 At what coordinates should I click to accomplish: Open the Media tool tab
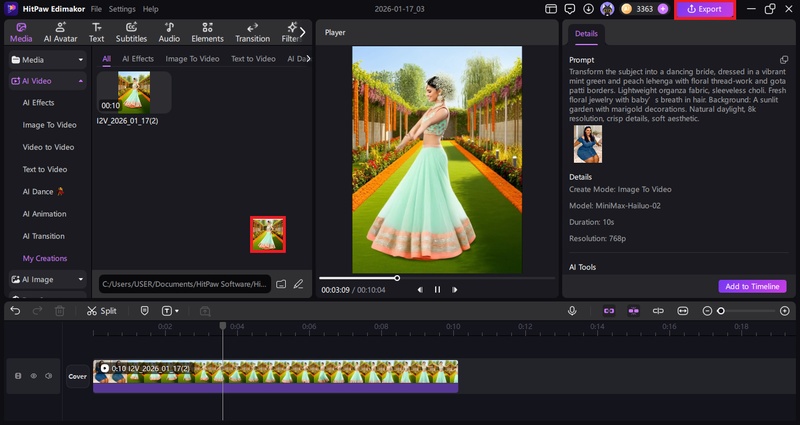(21, 33)
